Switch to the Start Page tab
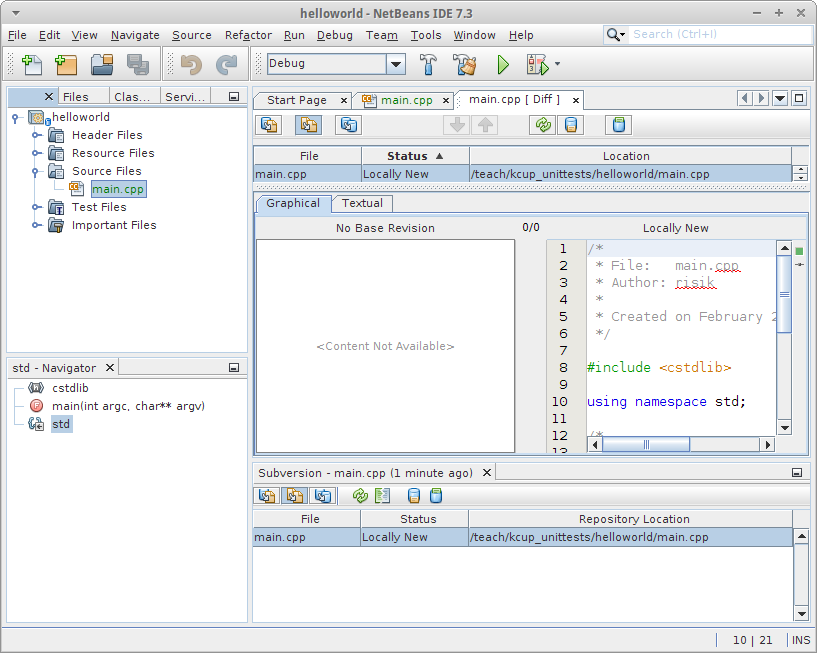 pyautogui.click(x=297, y=100)
